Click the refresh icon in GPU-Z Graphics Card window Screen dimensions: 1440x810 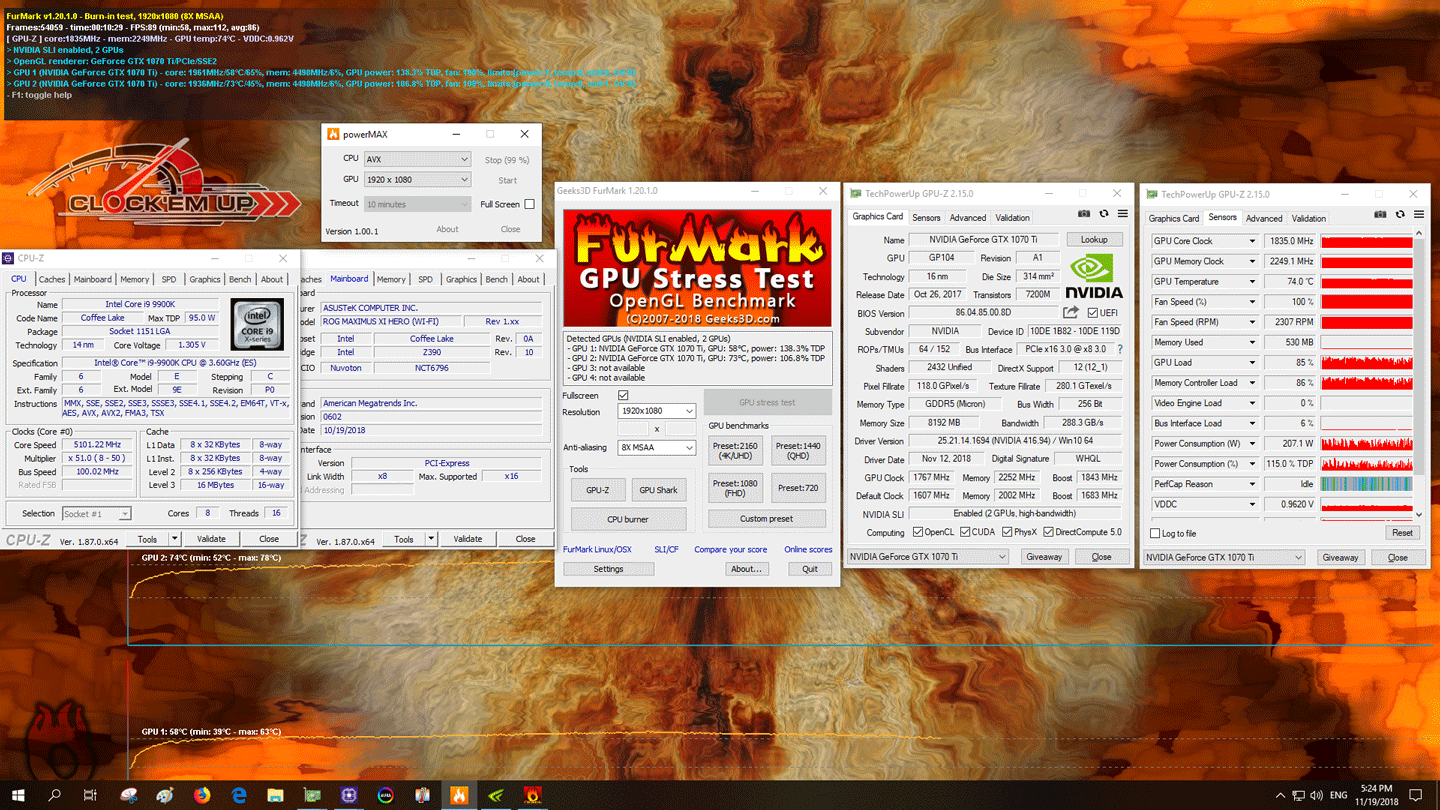click(x=1104, y=214)
